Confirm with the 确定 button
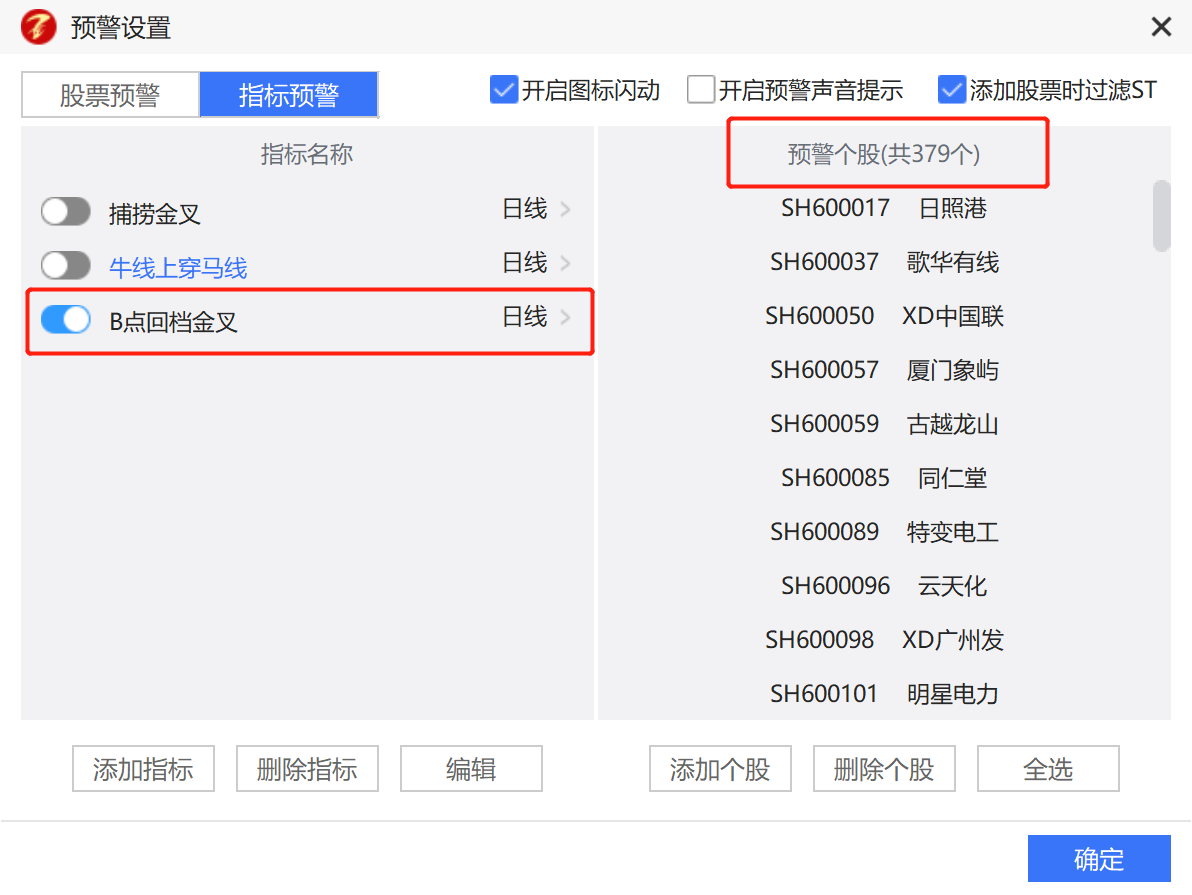Viewport: 1192px width, 895px height. pyautogui.click(x=1099, y=859)
